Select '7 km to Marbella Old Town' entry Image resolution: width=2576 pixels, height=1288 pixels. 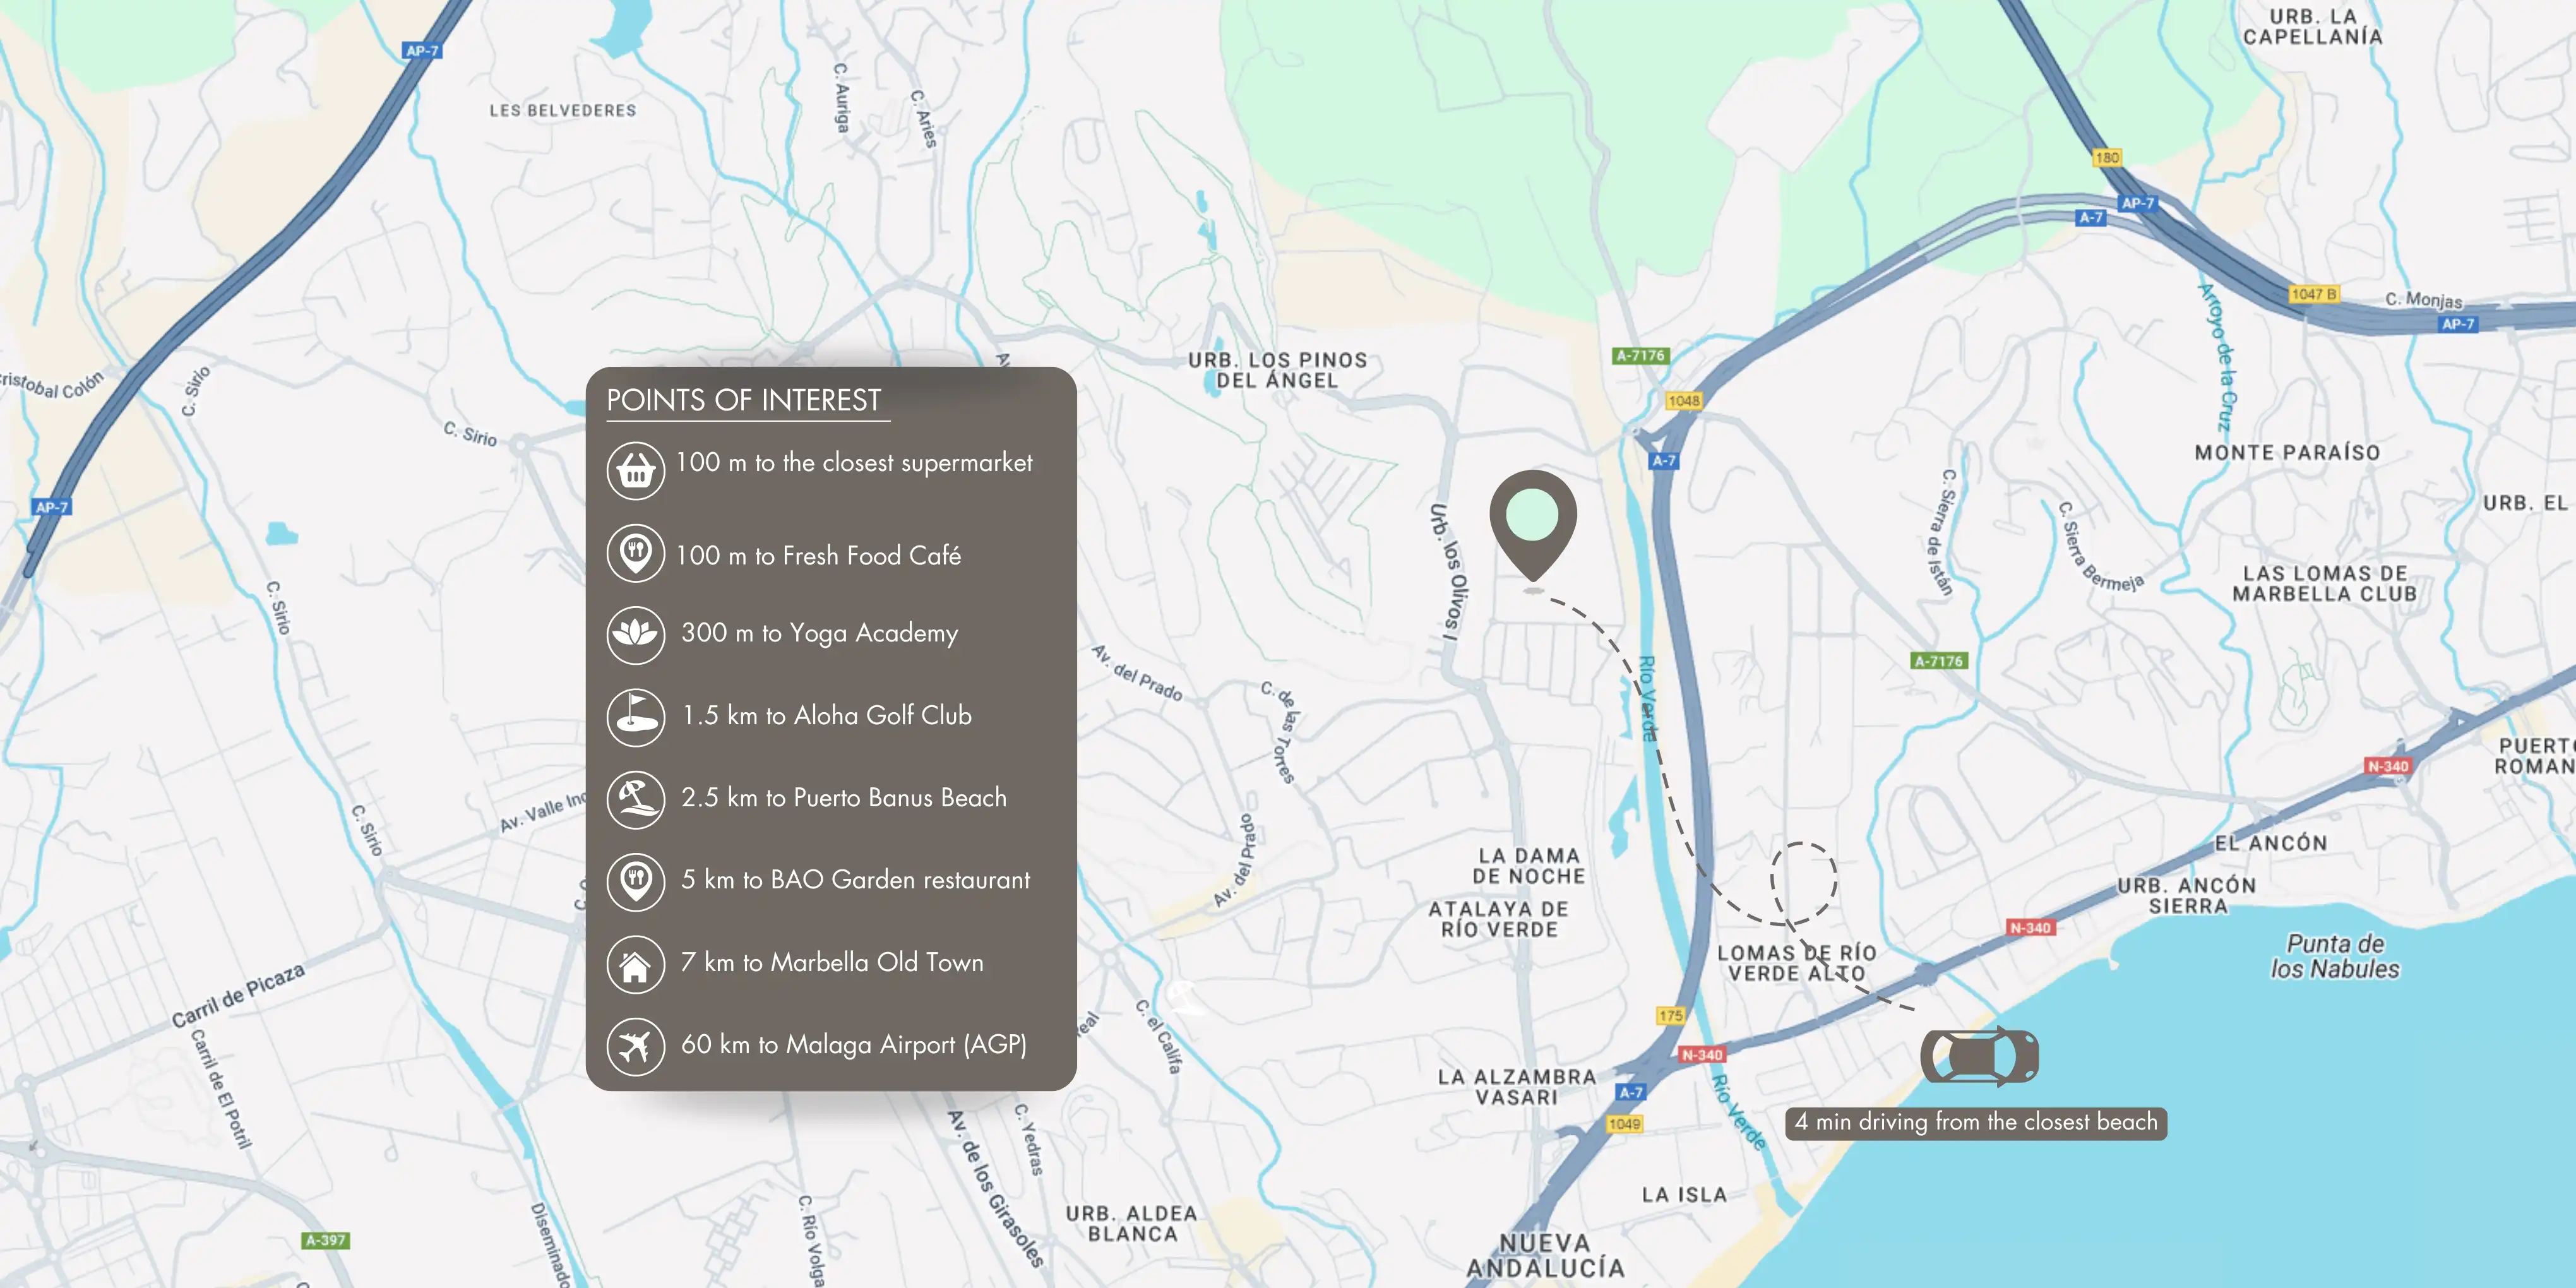tap(831, 962)
